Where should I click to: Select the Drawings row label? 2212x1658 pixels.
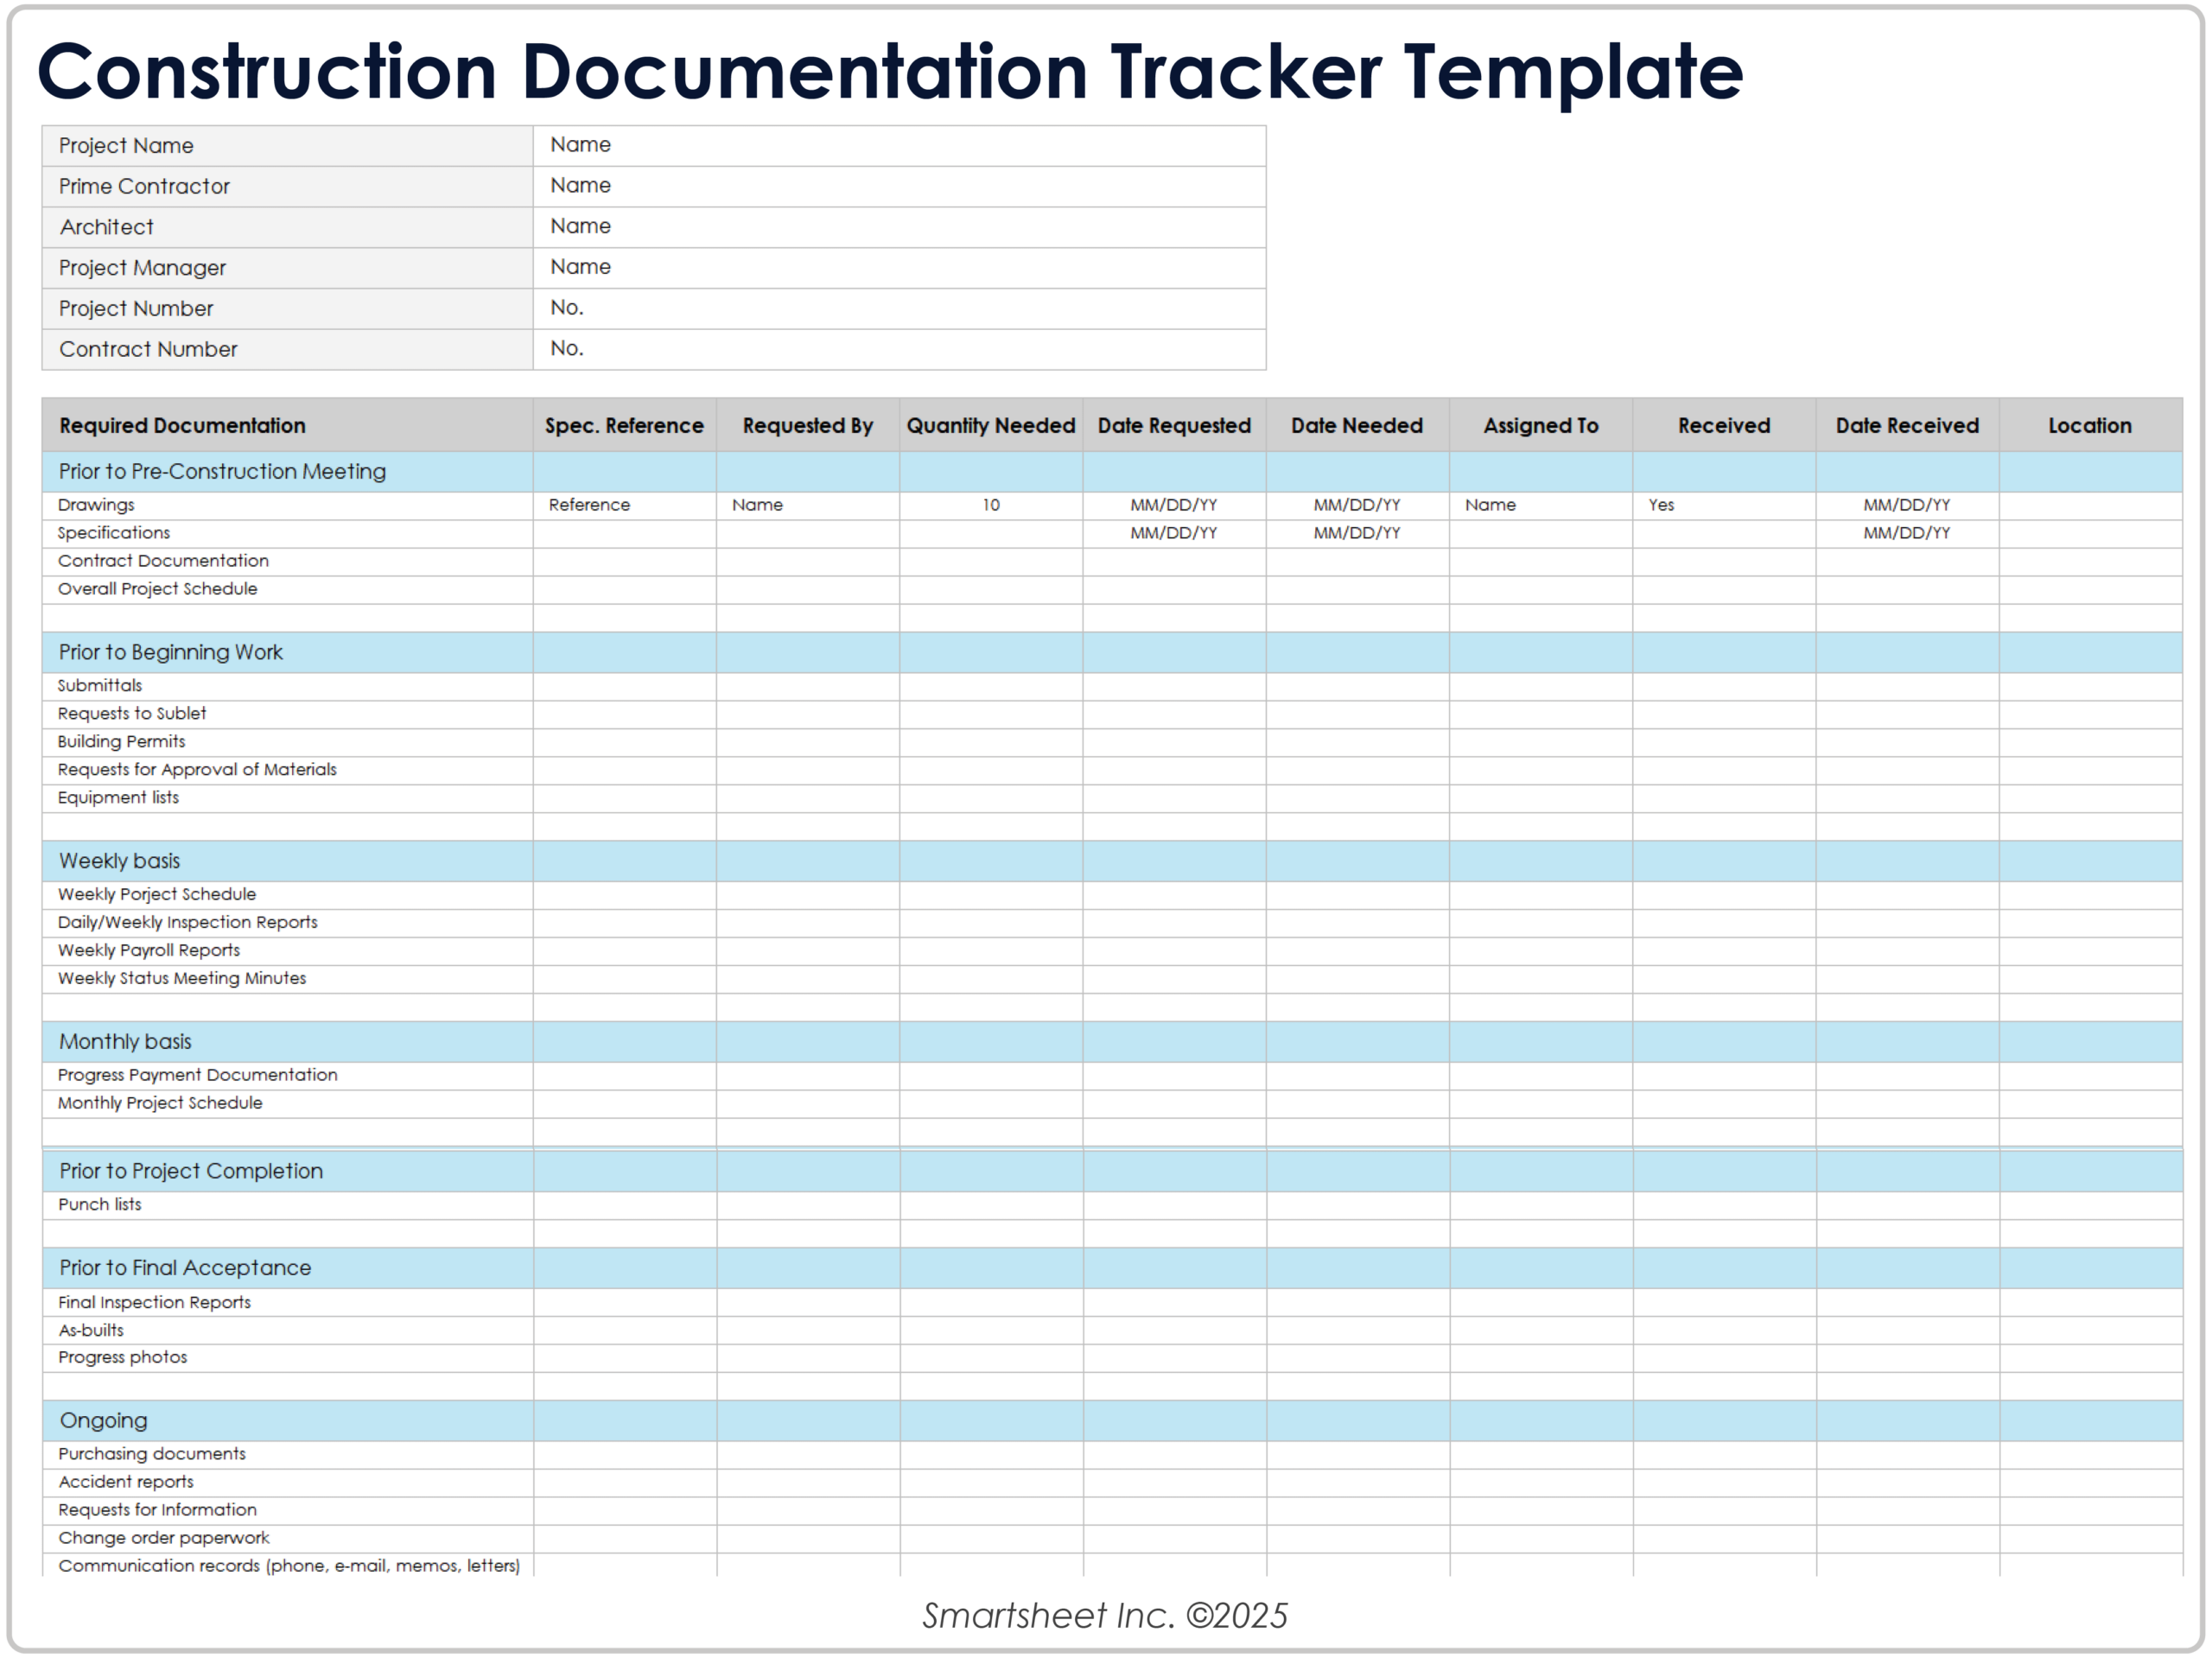click(96, 505)
